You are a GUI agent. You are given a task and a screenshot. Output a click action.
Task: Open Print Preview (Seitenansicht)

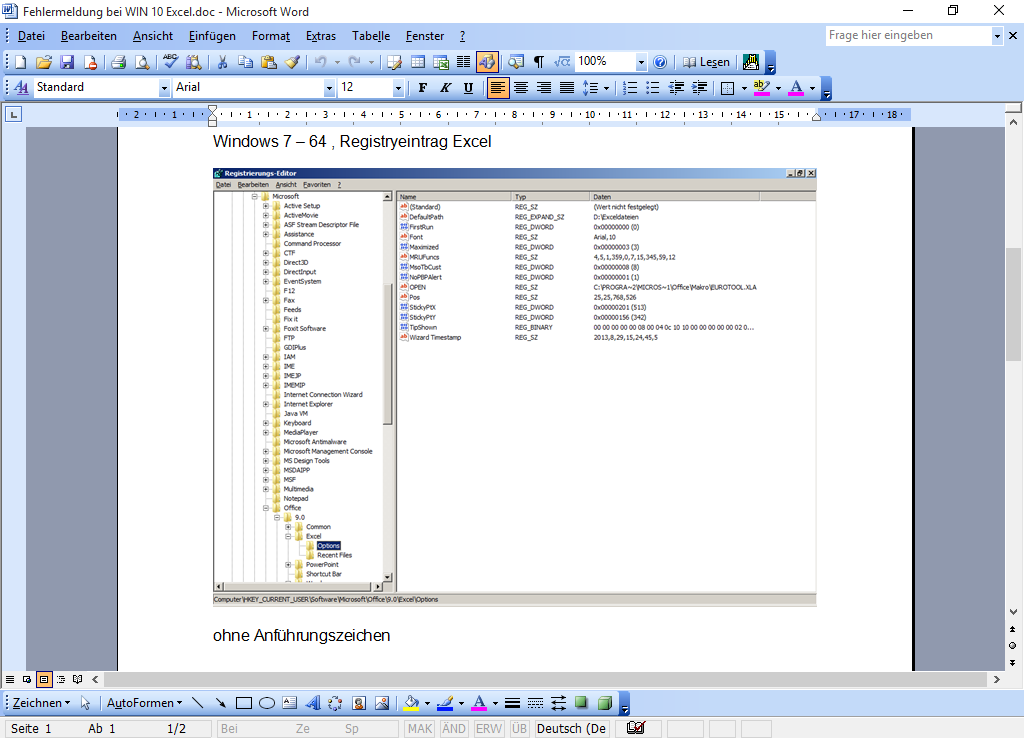(x=142, y=62)
